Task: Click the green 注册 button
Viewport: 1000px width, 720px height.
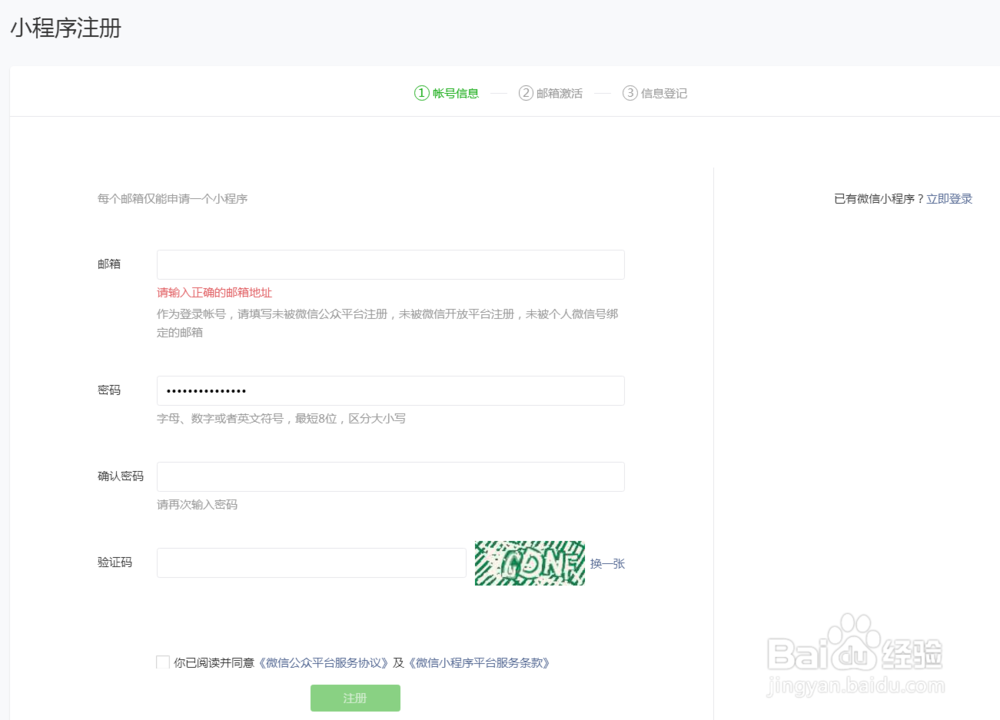Action: 355,698
